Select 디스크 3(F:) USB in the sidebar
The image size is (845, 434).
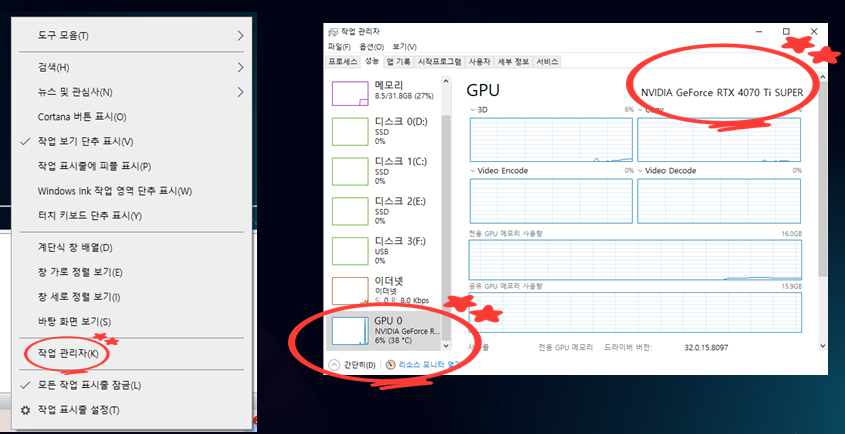384,251
